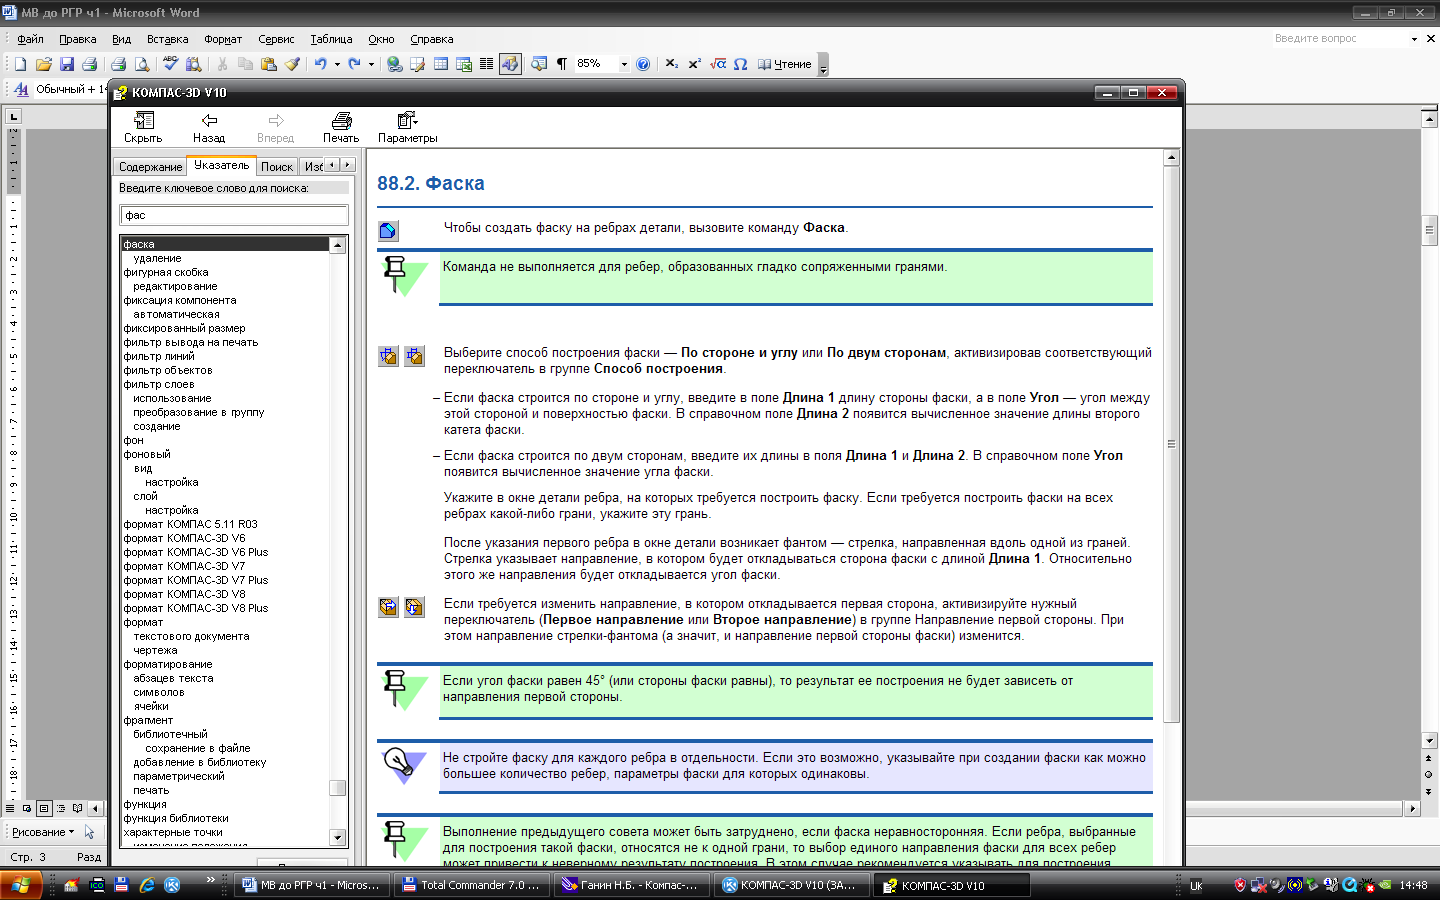Open the Рисование drawing menu dropdown
Viewport: 1440px width, 900px height.
43,832
